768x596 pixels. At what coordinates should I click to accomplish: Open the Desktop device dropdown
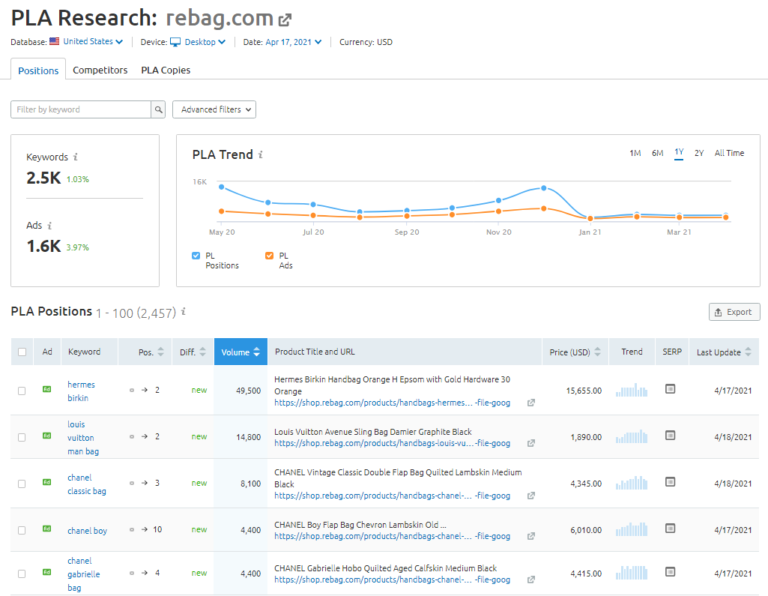pos(198,42)
